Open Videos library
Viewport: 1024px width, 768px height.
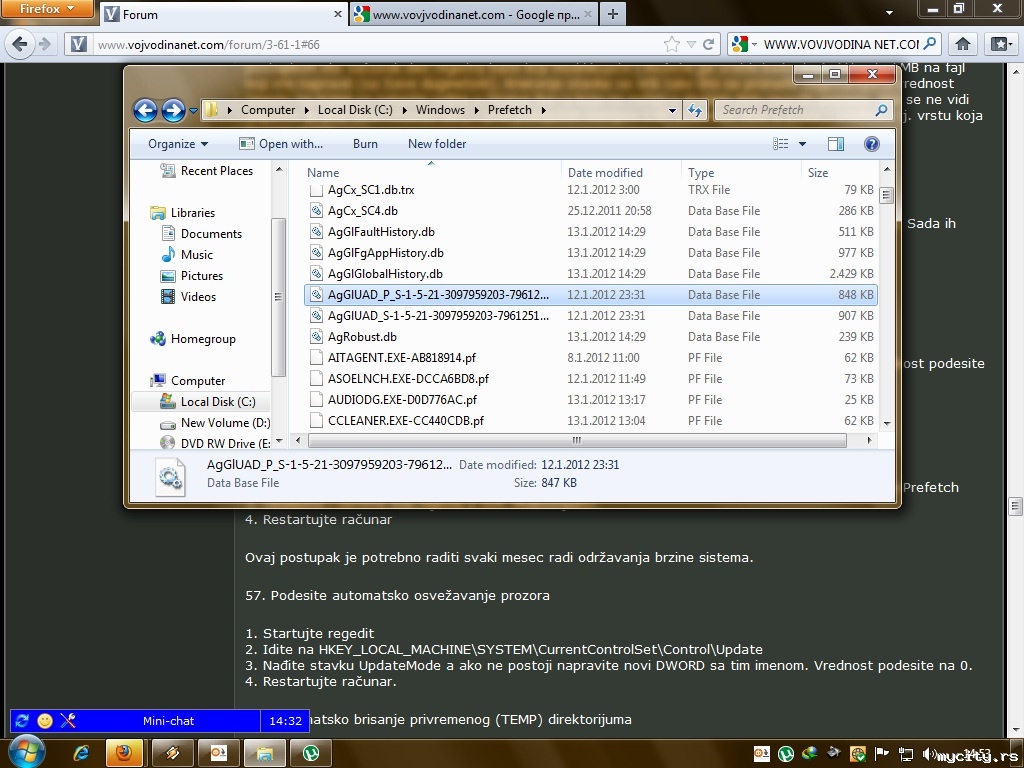pos(189,296)
